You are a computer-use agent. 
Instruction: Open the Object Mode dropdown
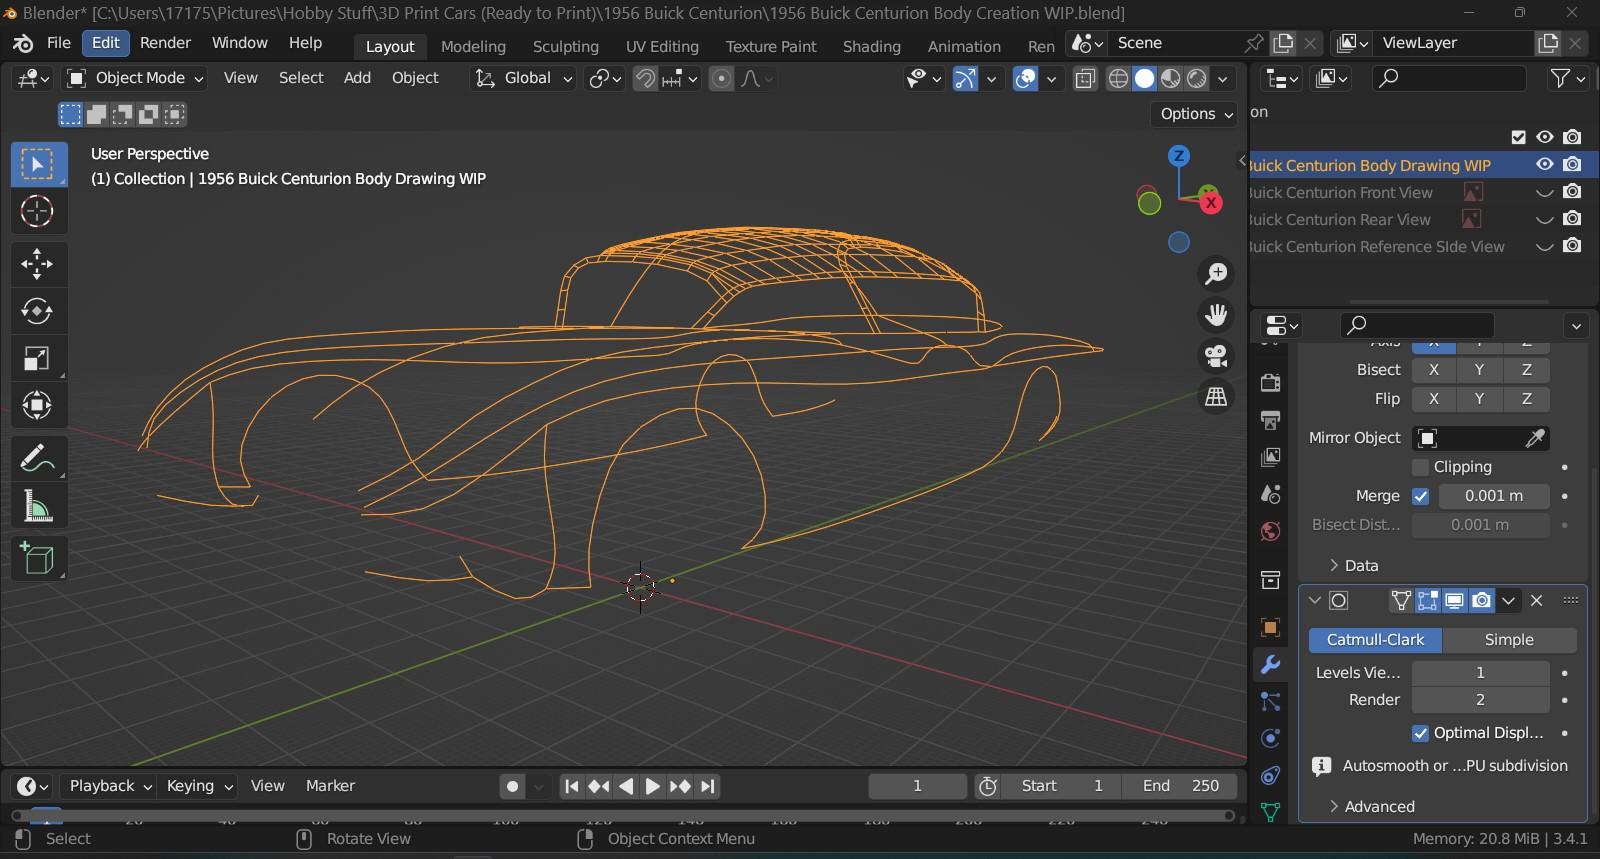coord(135,78)
